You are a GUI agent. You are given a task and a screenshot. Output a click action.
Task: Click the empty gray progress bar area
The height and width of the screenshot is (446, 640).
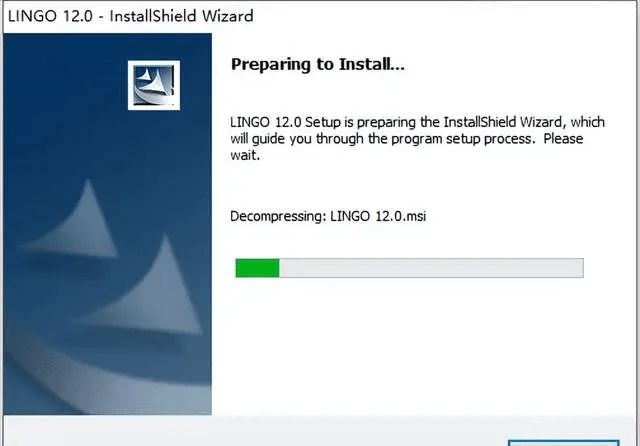(431, 268)
